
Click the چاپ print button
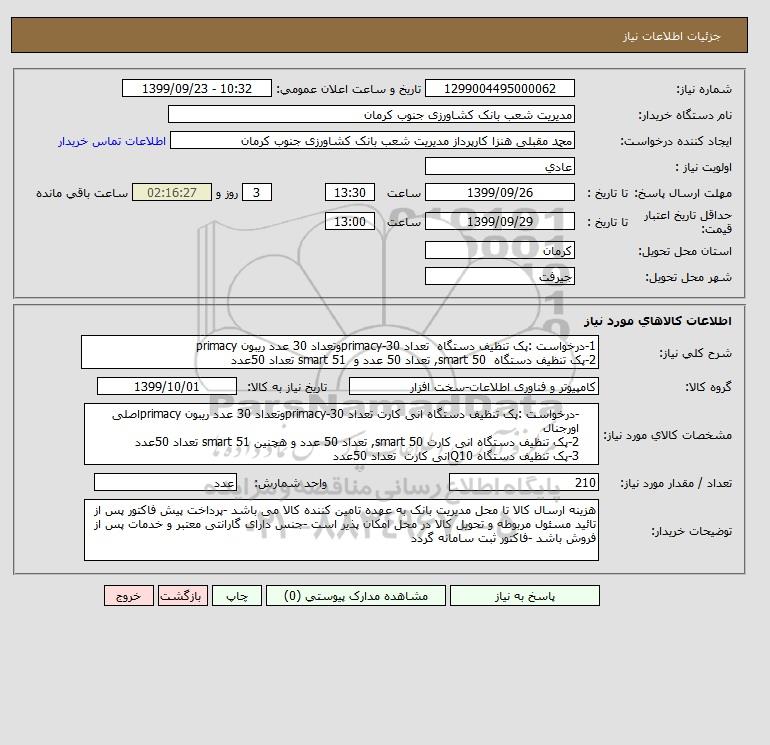pos(237,596)
